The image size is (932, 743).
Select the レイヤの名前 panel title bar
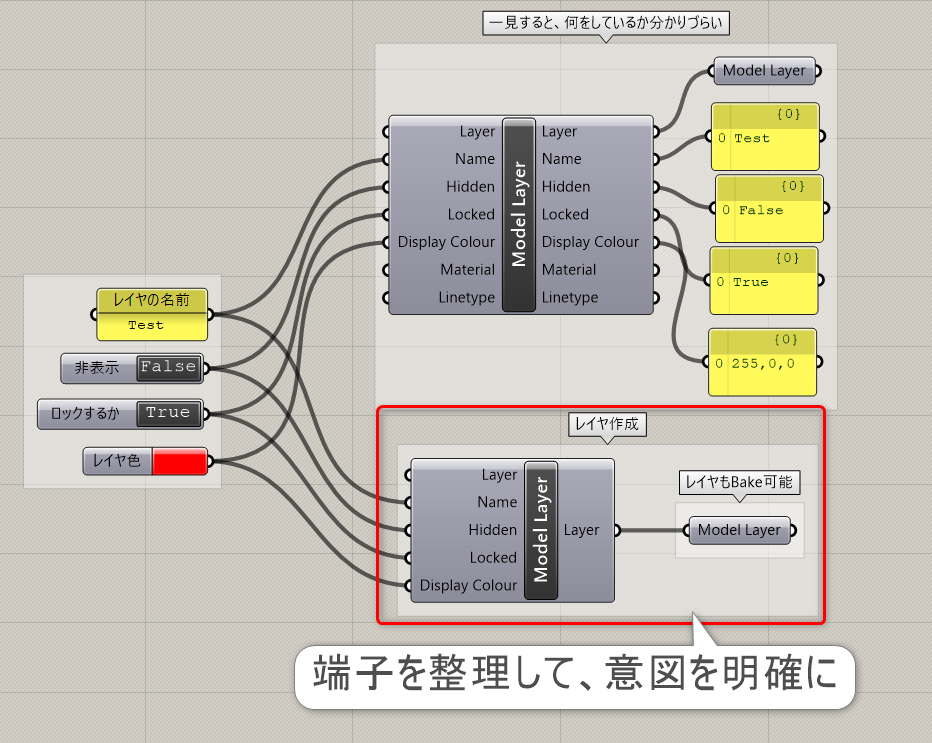point(152,301)
